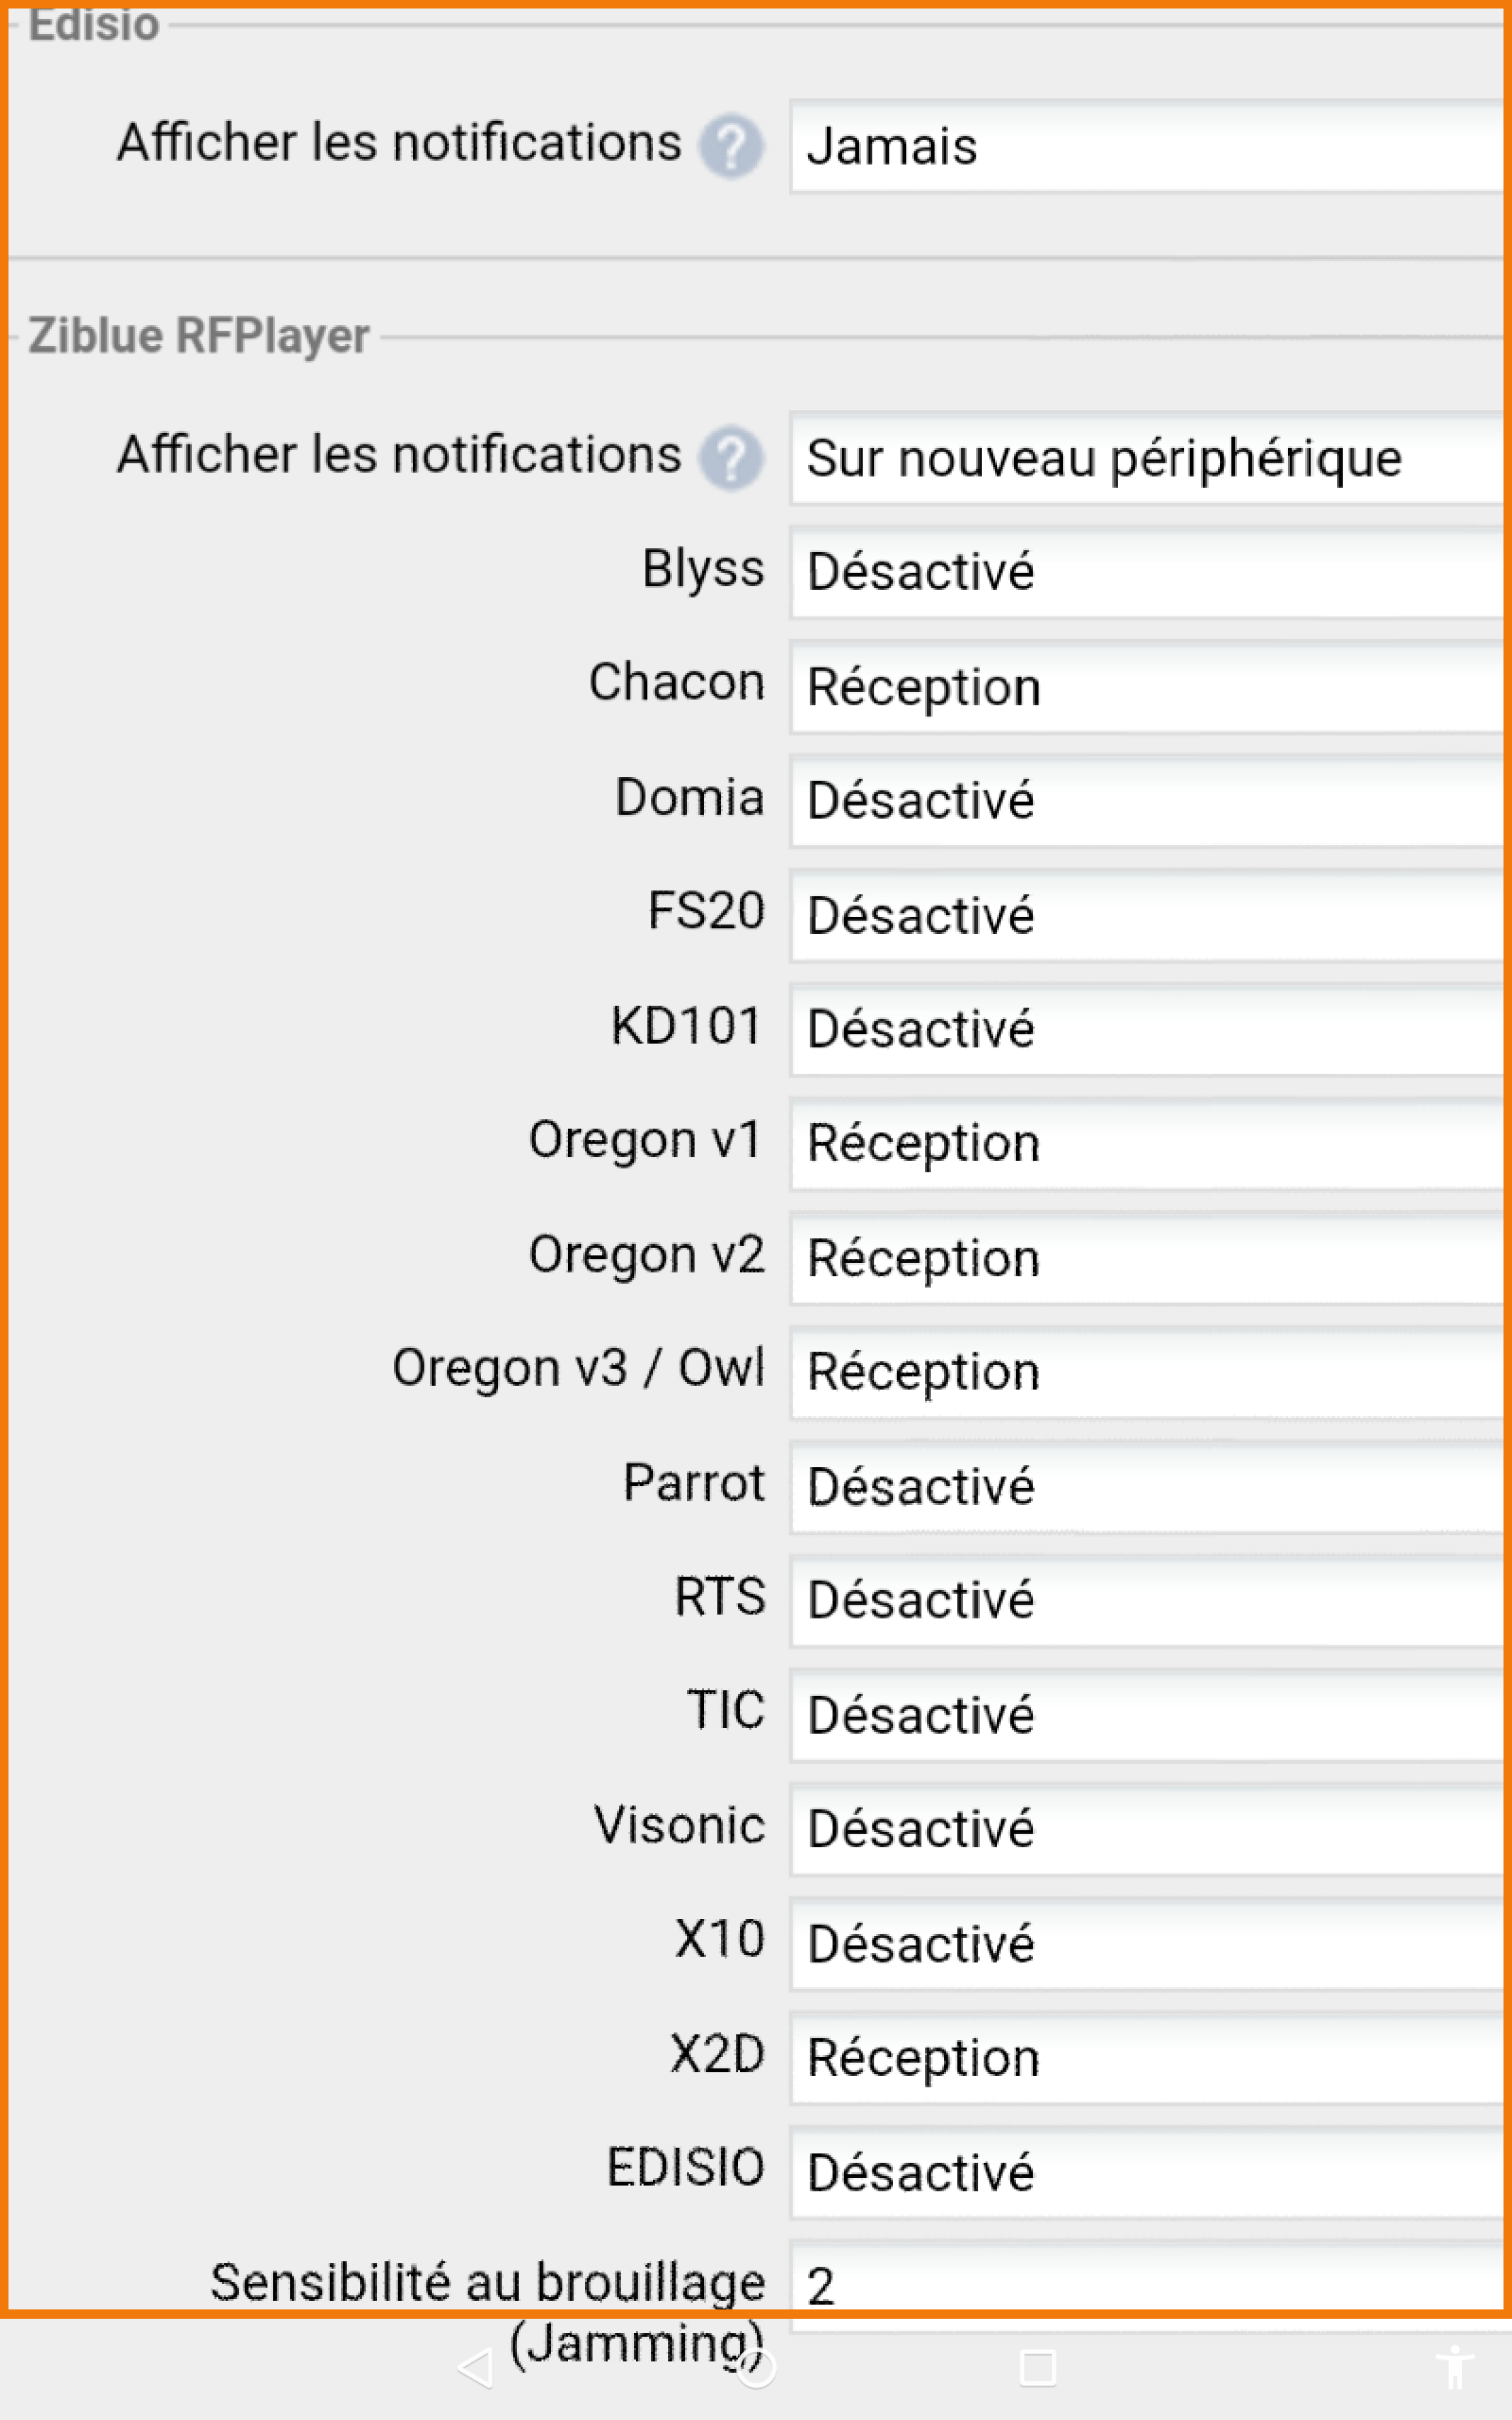
Task: Tap the accessibility figure icon
Action: [1455, 2367]
